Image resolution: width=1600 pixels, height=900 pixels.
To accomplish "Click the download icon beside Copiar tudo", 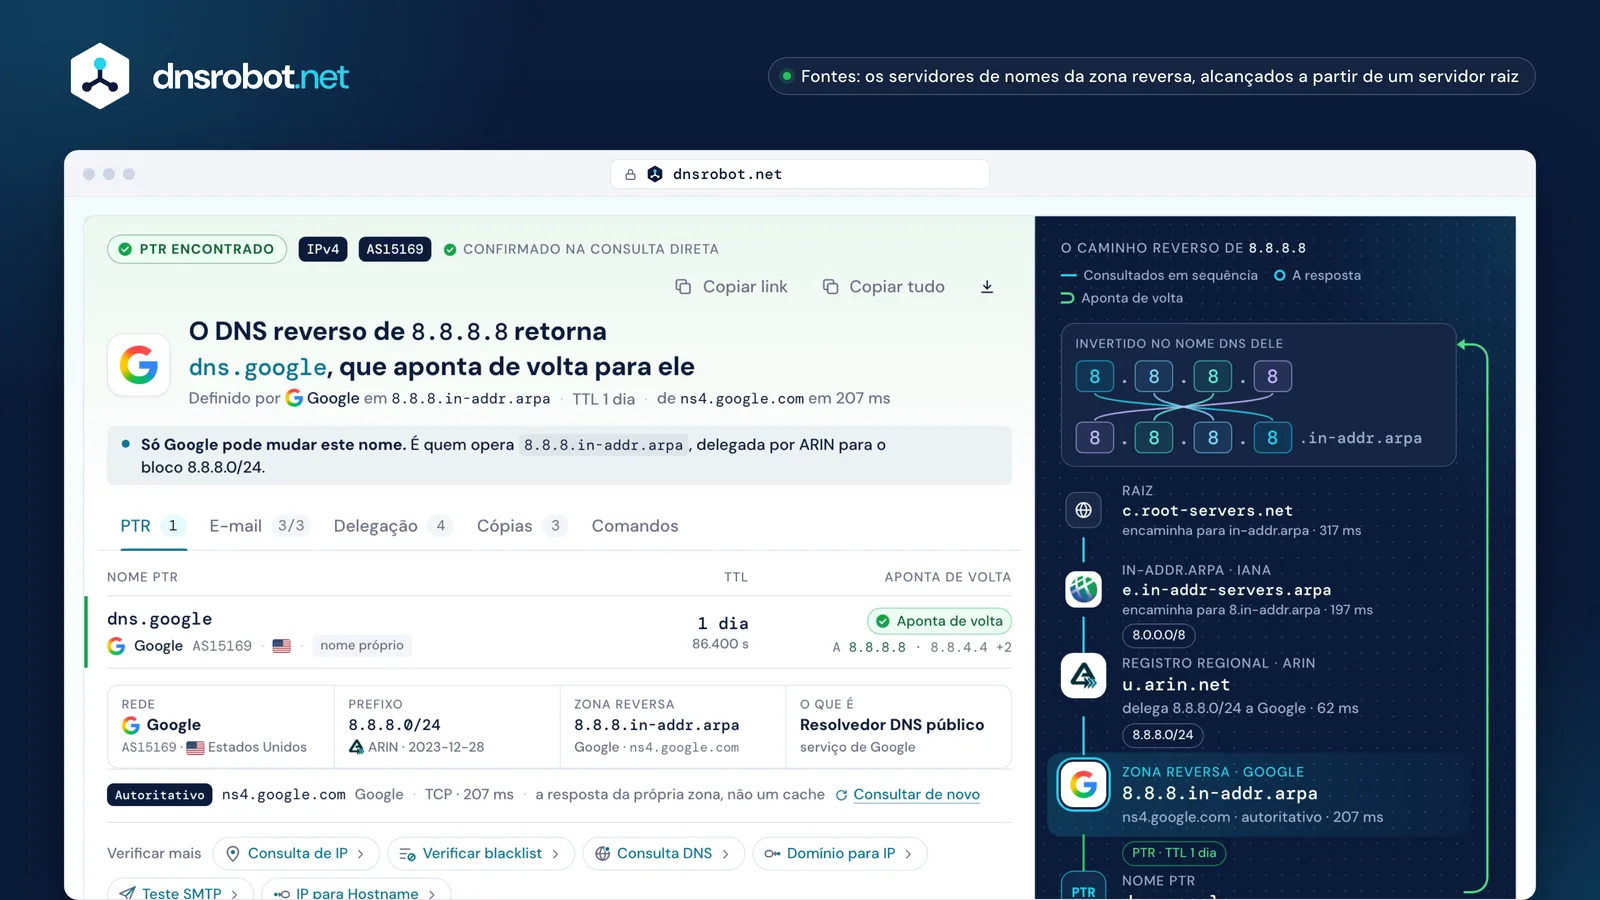I will pyautogui.click(x=987, y=287).
